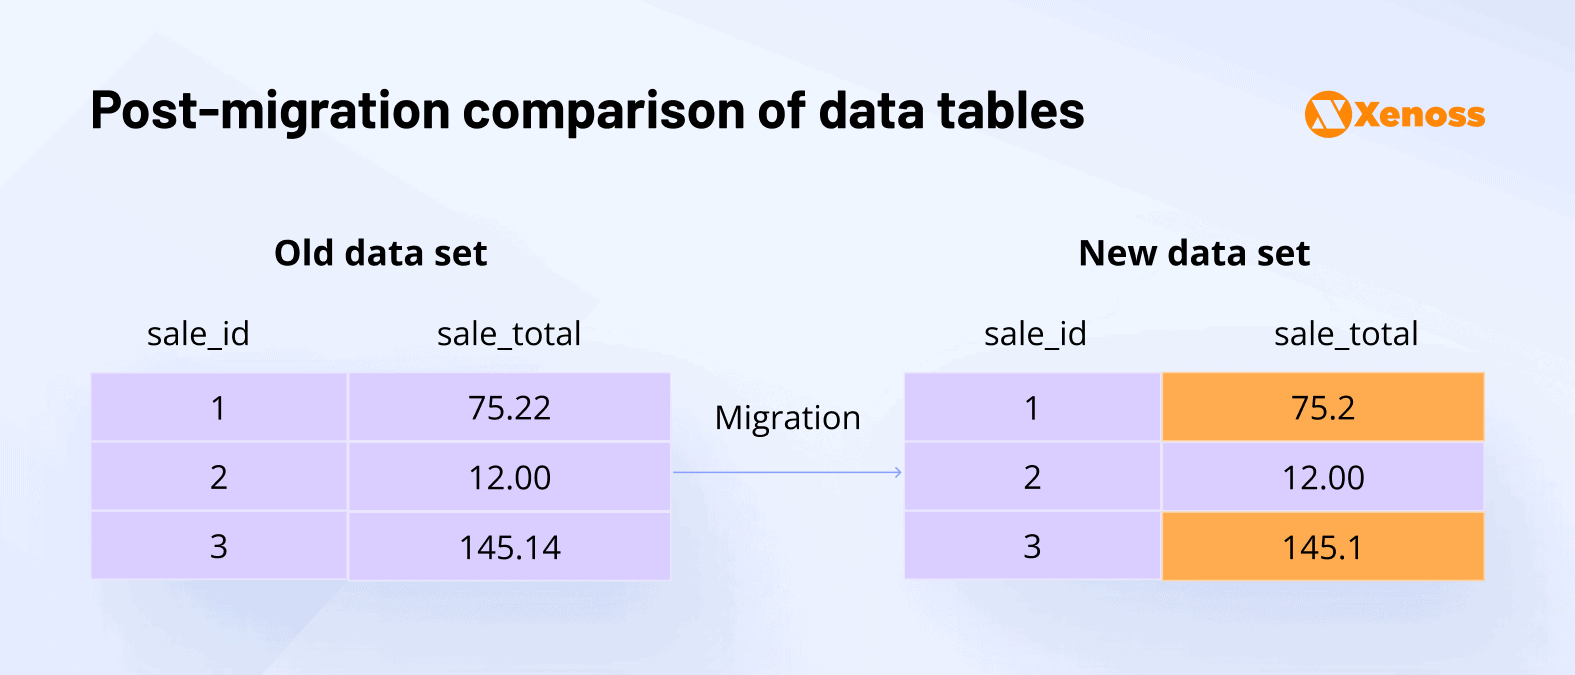This screenshot has width=1575, height=675.
Task: Select the New data set heading
Action: click(1193, 253)
